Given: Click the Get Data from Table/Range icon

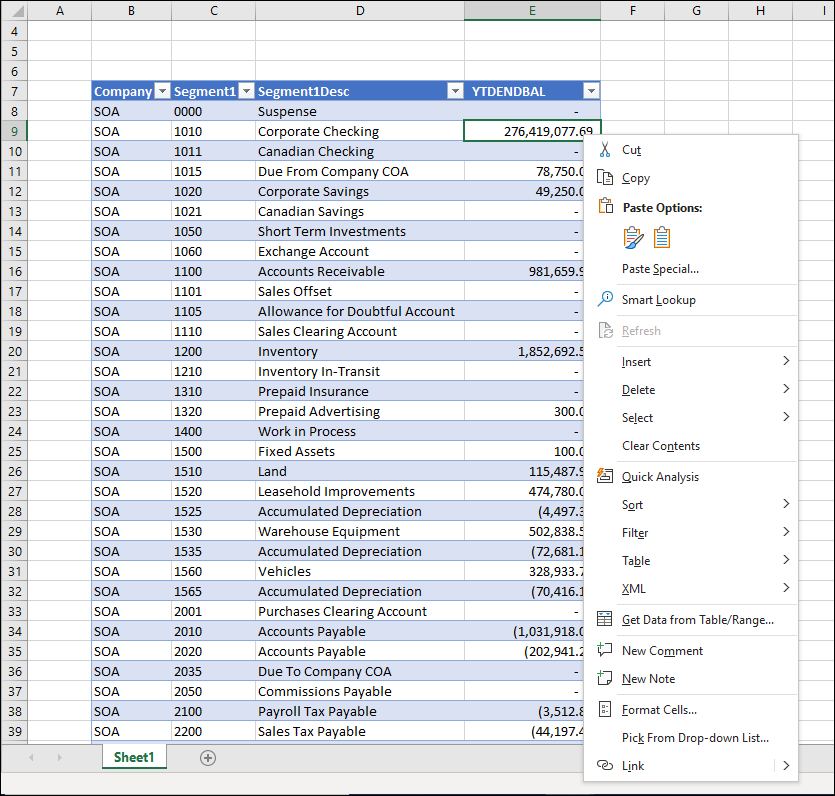Looking at the screenshot, I should [x=605, y=619].
